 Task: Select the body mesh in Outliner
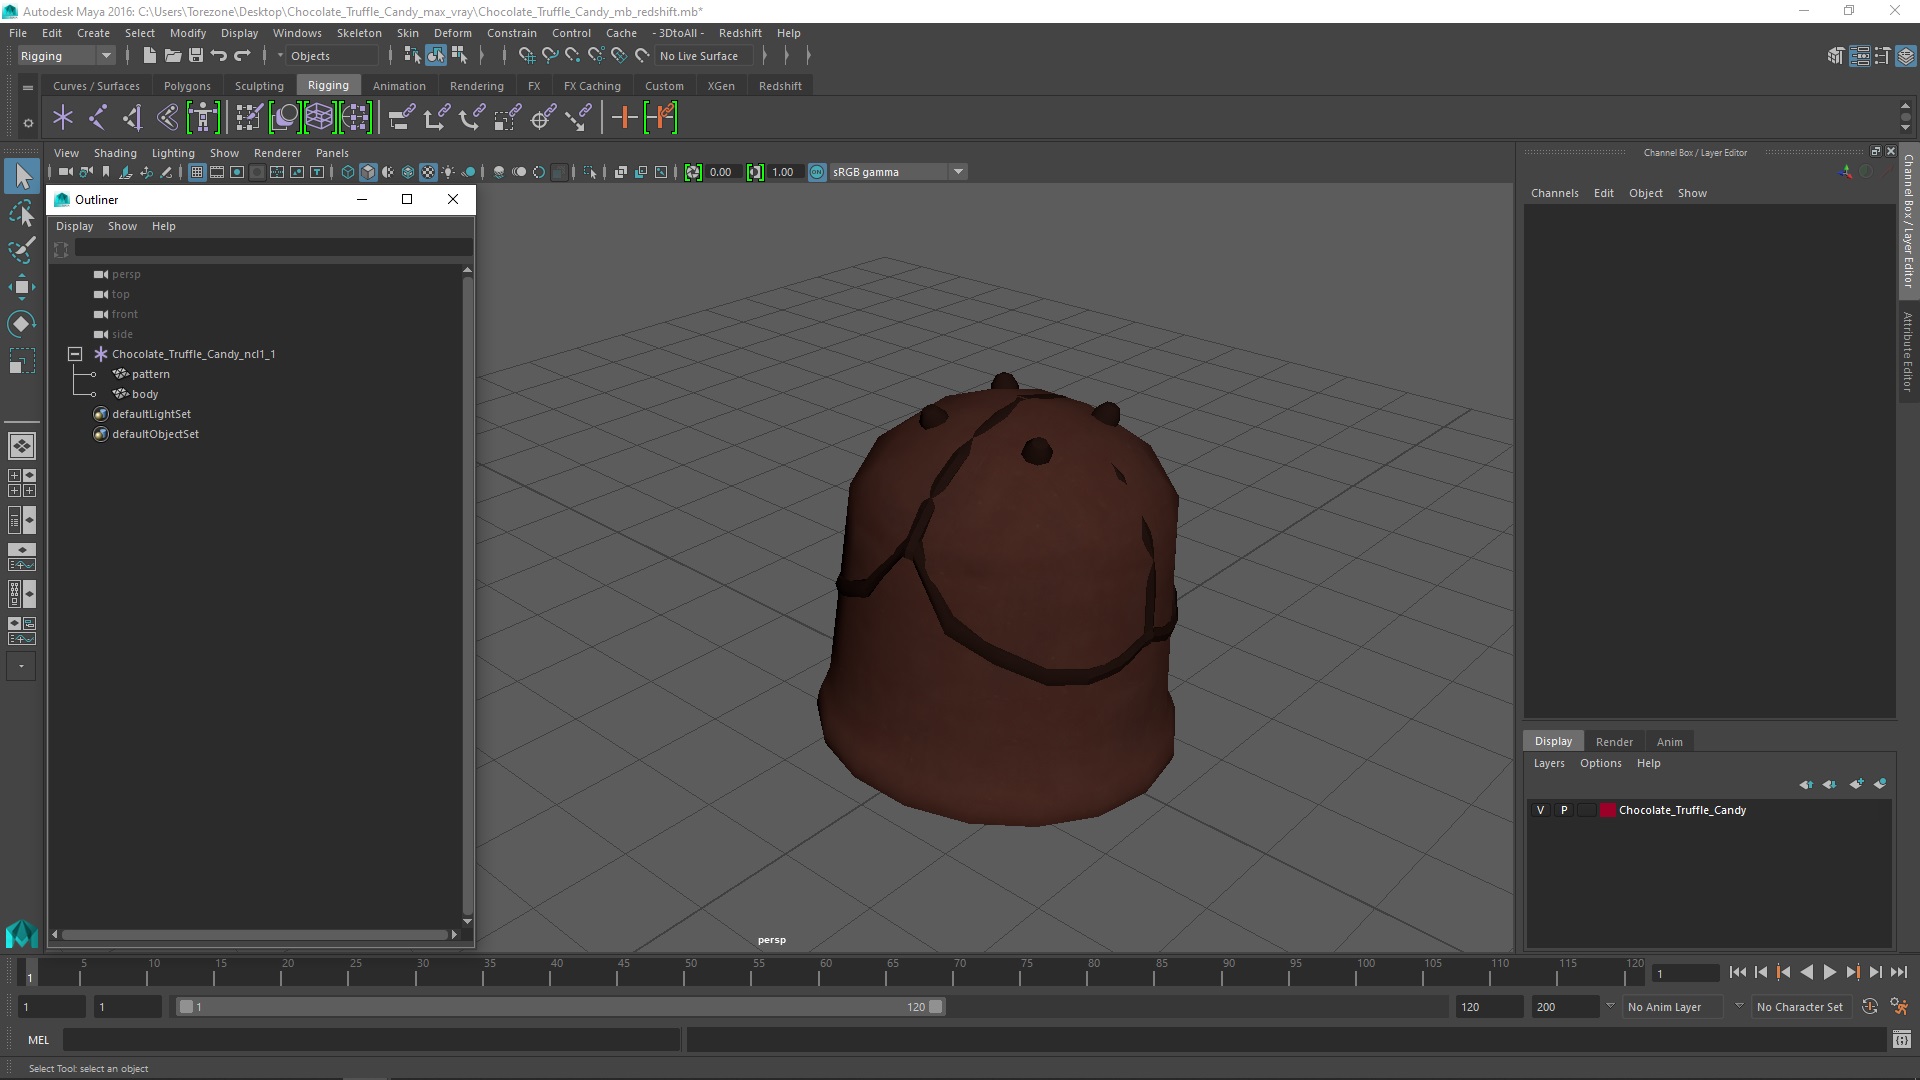coord(145,394)
